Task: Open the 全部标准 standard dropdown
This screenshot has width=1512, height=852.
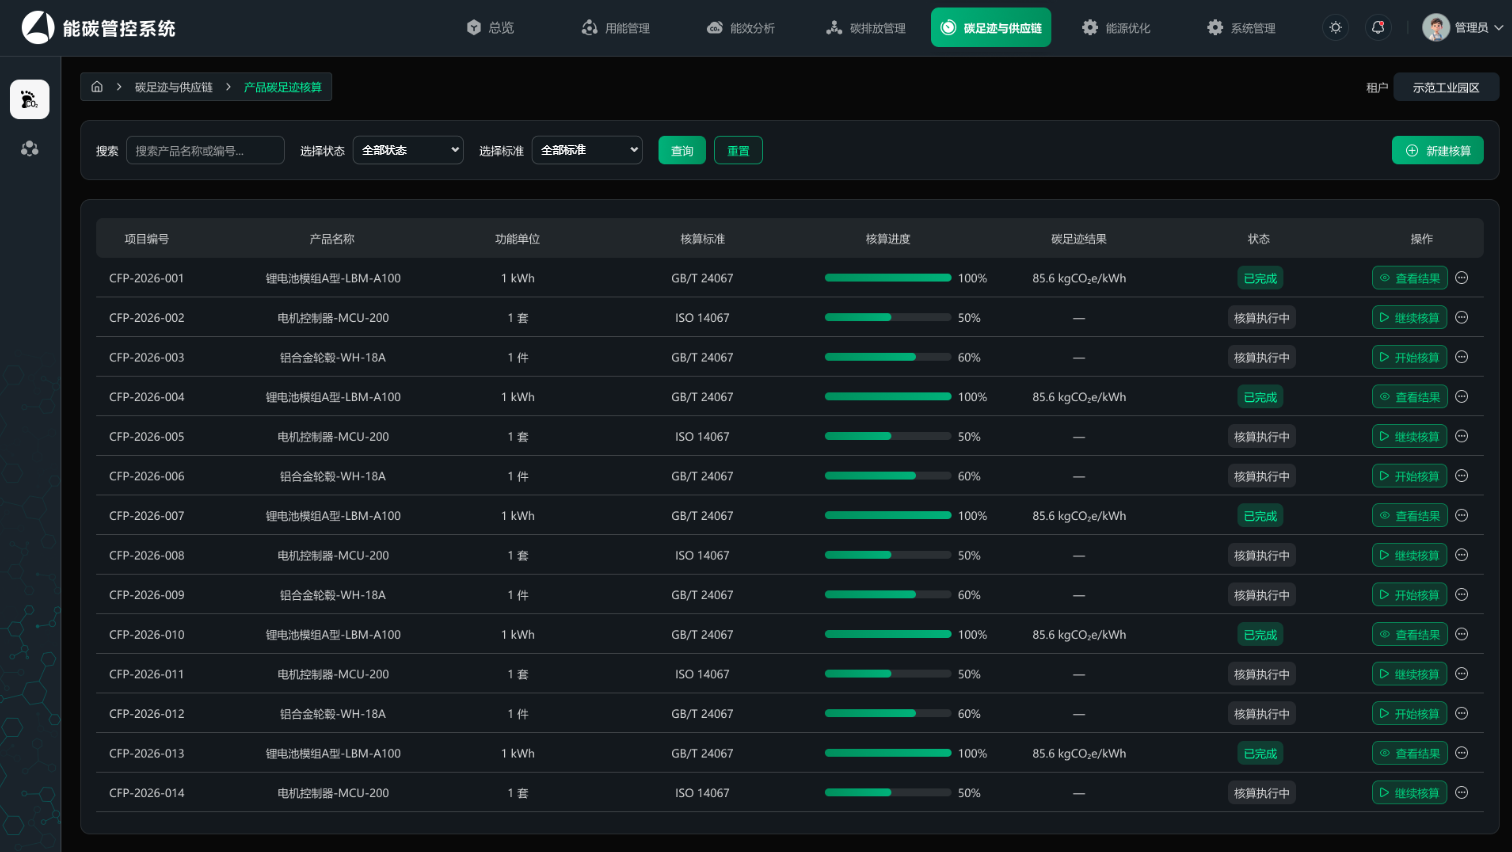Action: (x=587, y=150)
